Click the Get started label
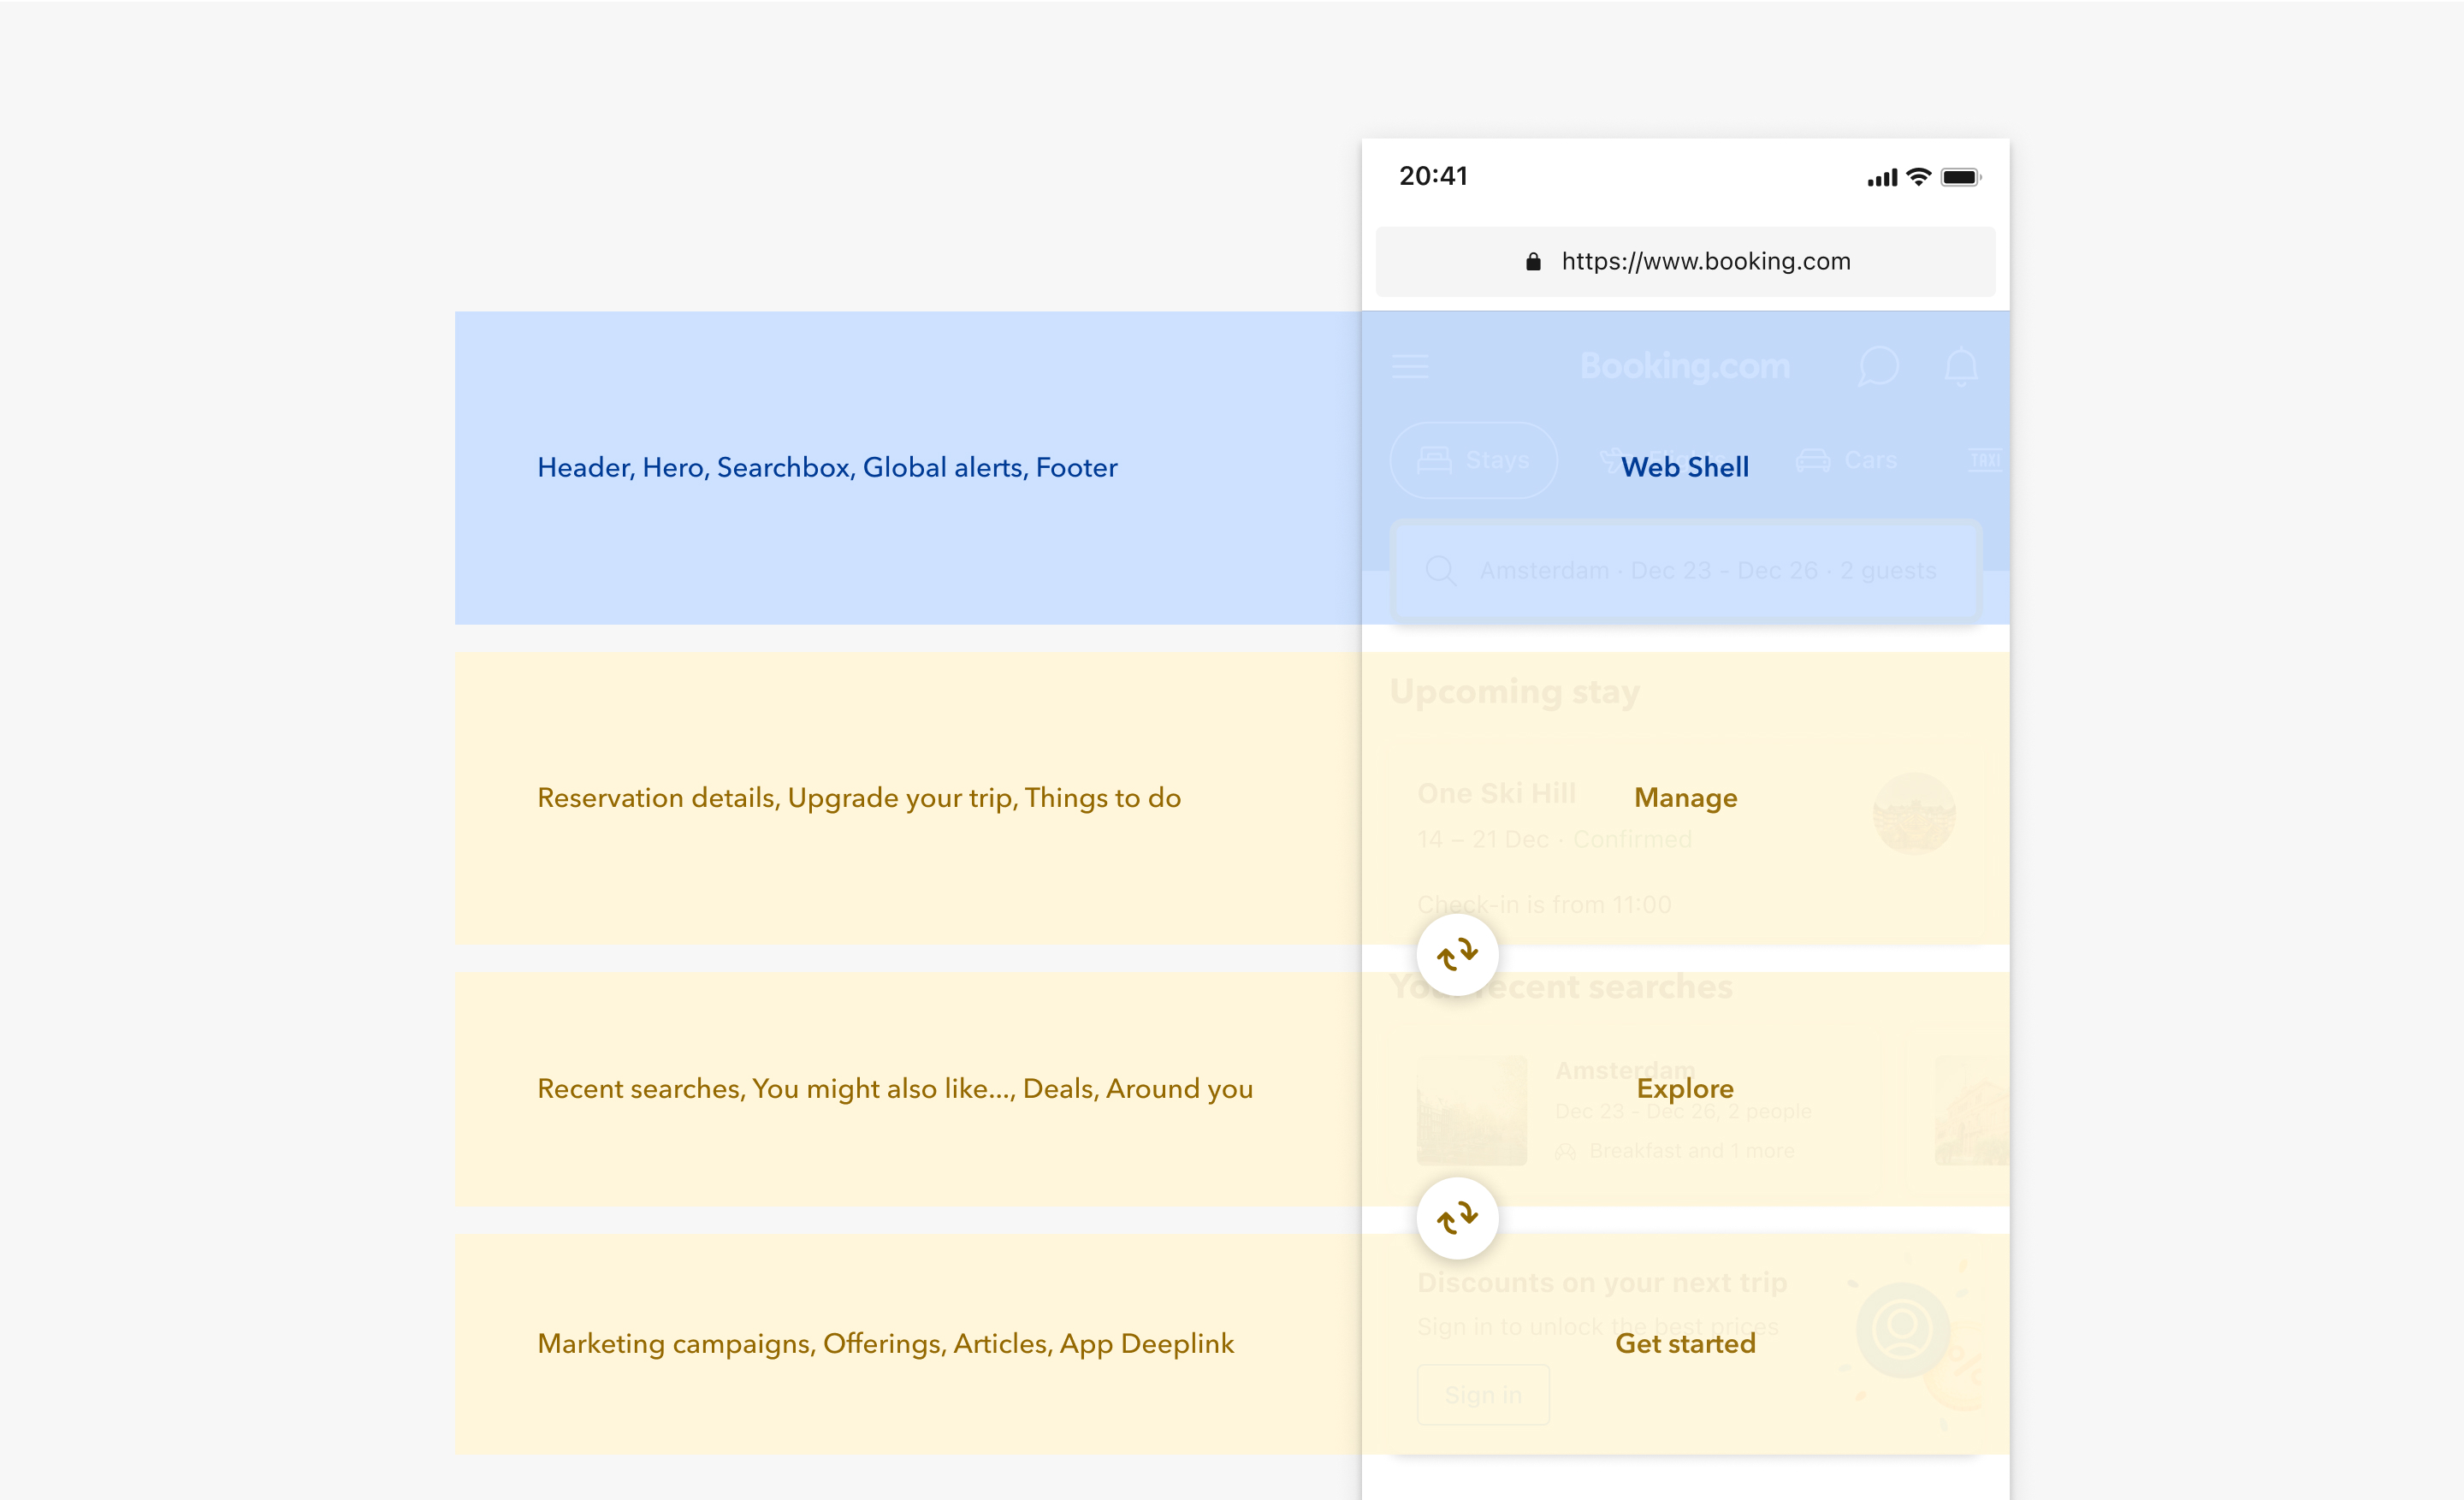 point(1686,1343)
